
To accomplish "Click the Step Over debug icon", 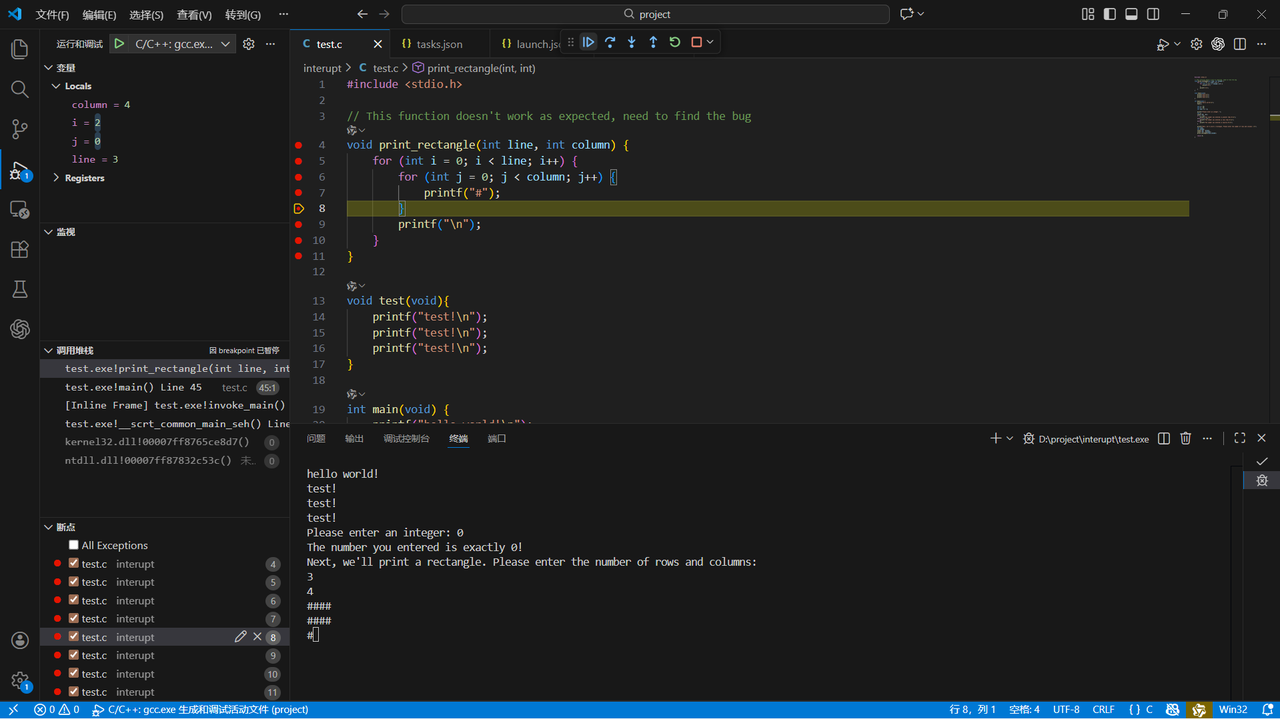I will coord(610,42).
